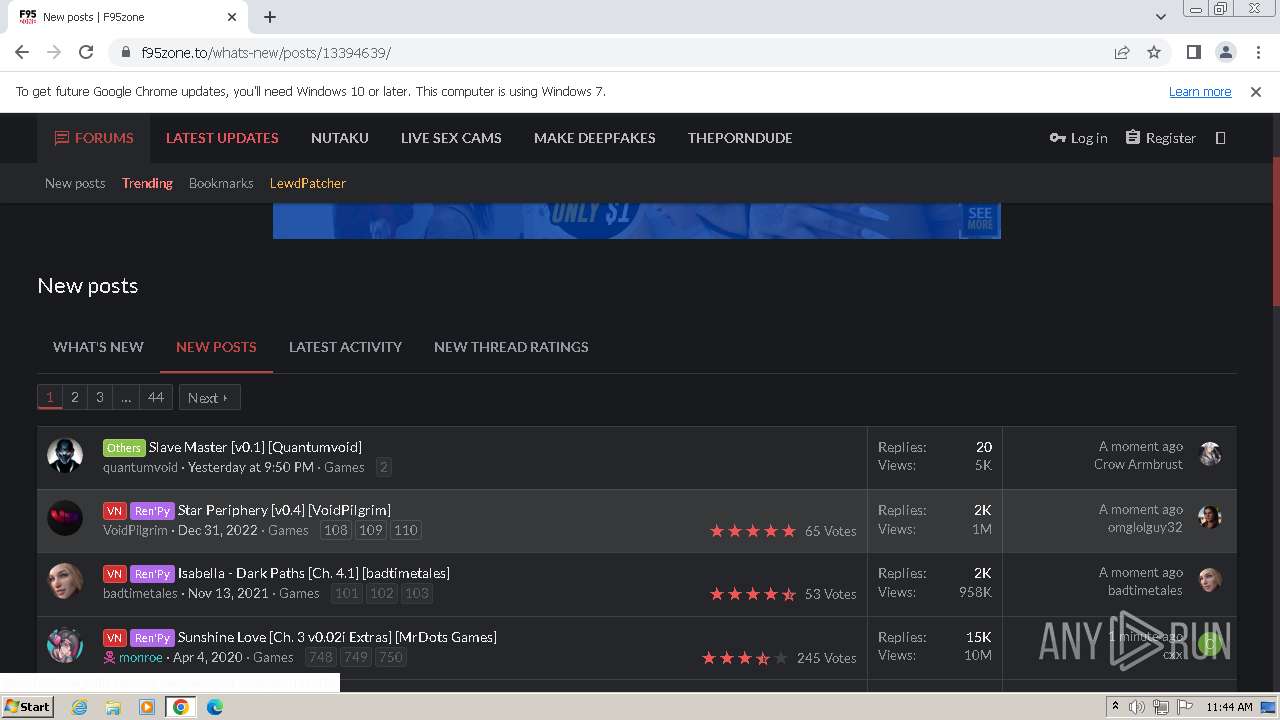This screenshot has width=1280, height=720.
Task: Open the Isabella - Dark Paths thread
Action: click(314, 573)
